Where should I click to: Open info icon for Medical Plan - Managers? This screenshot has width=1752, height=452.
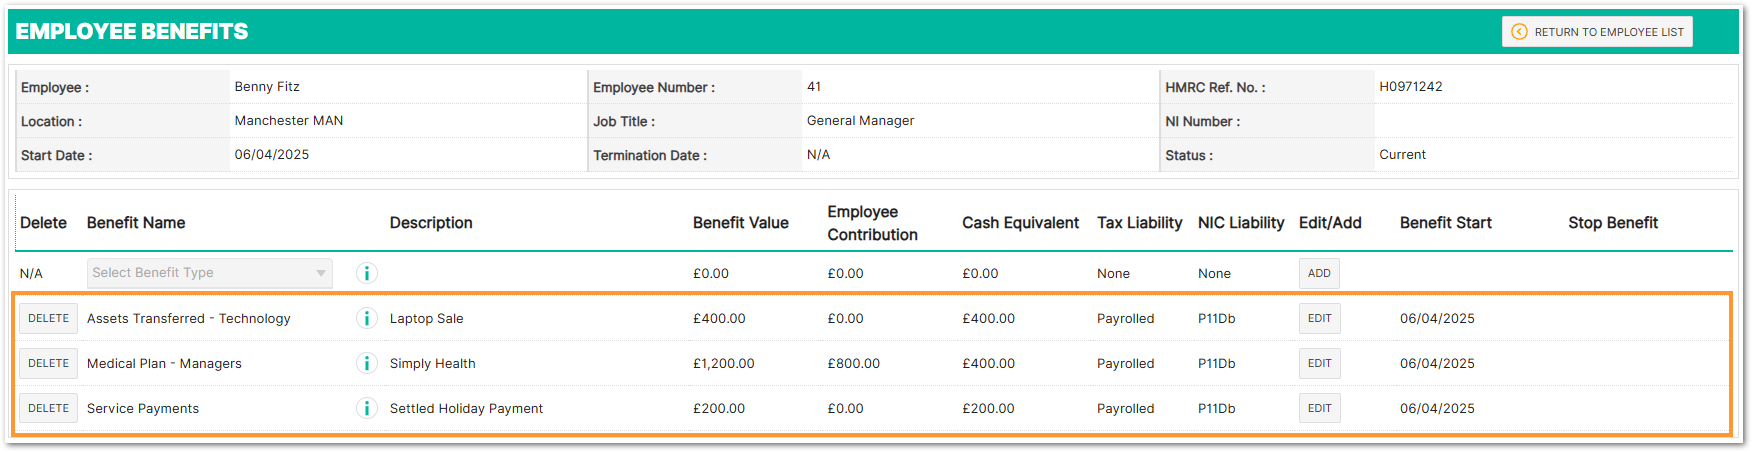click(x=367, y=363)
